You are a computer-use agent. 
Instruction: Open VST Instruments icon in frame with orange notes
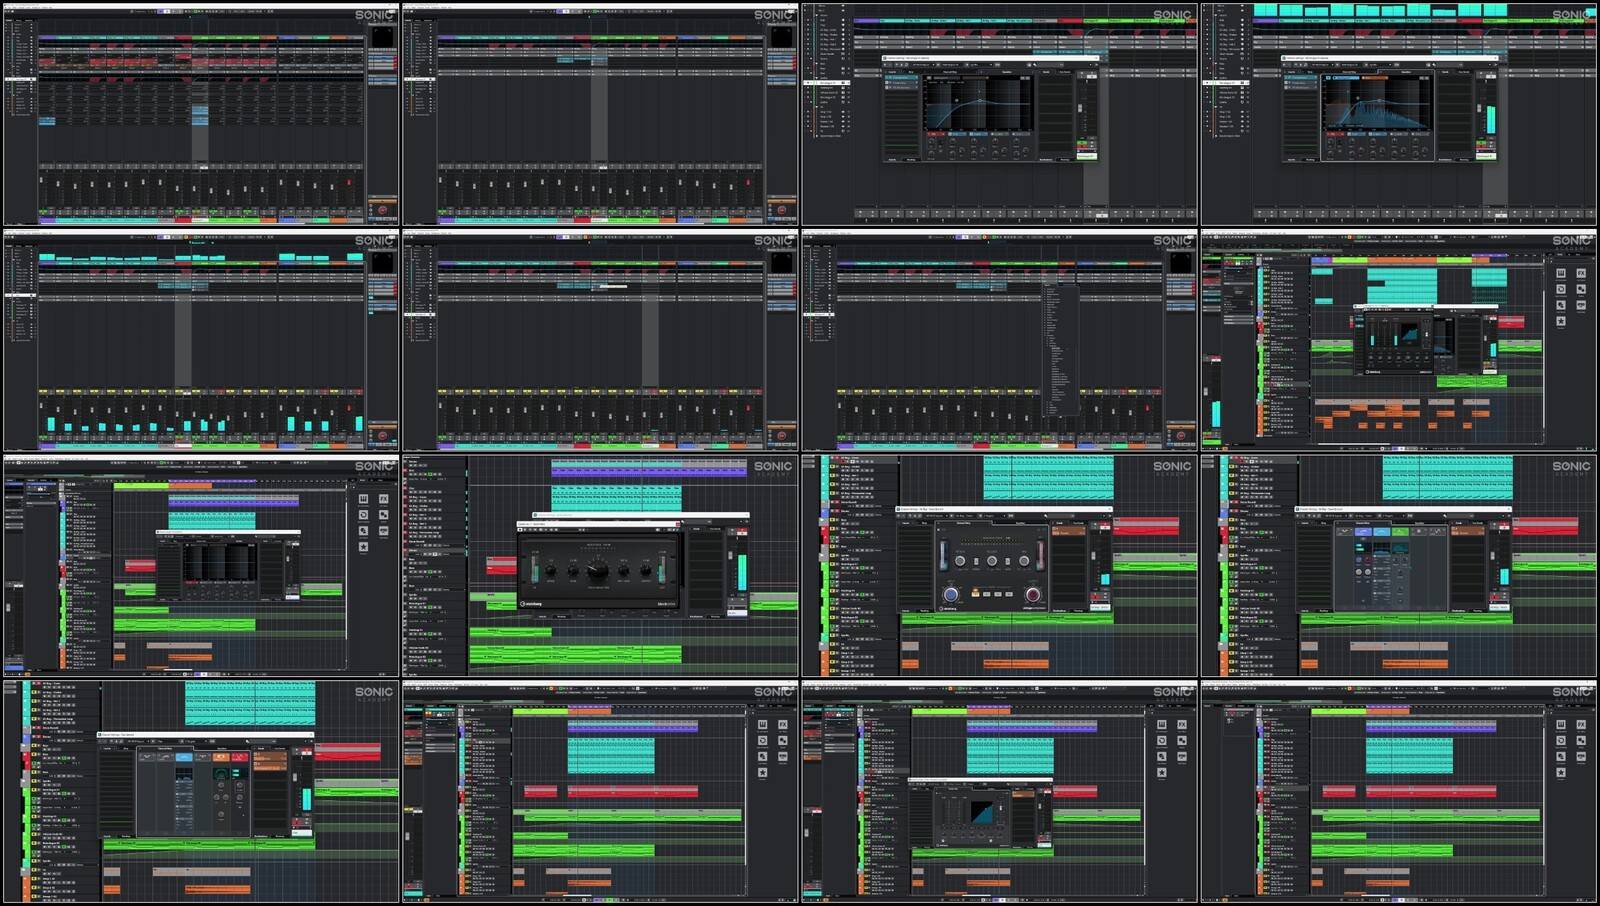(1561, 273)
